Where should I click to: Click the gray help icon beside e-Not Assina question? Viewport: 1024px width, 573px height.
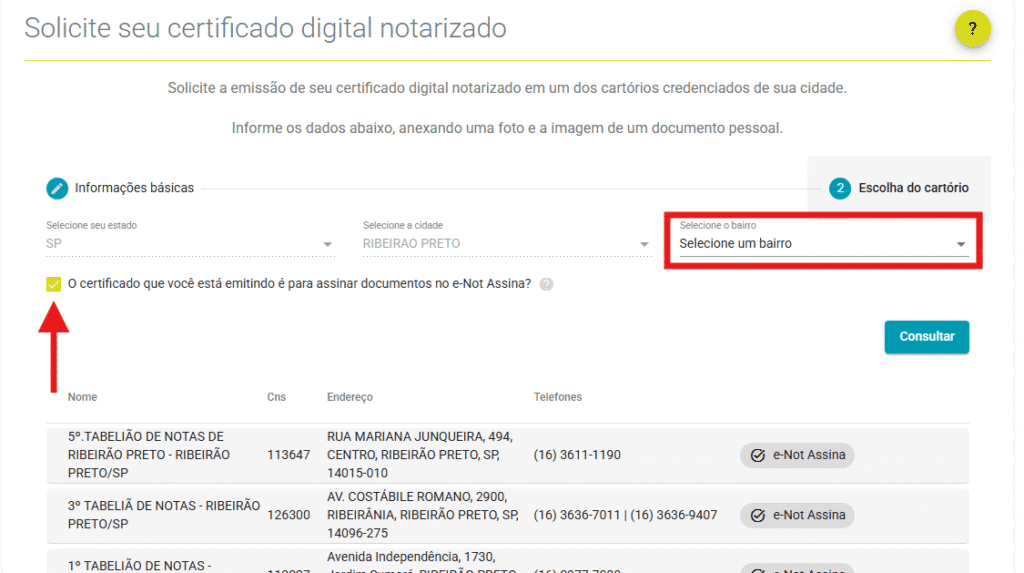pos(546,284)
